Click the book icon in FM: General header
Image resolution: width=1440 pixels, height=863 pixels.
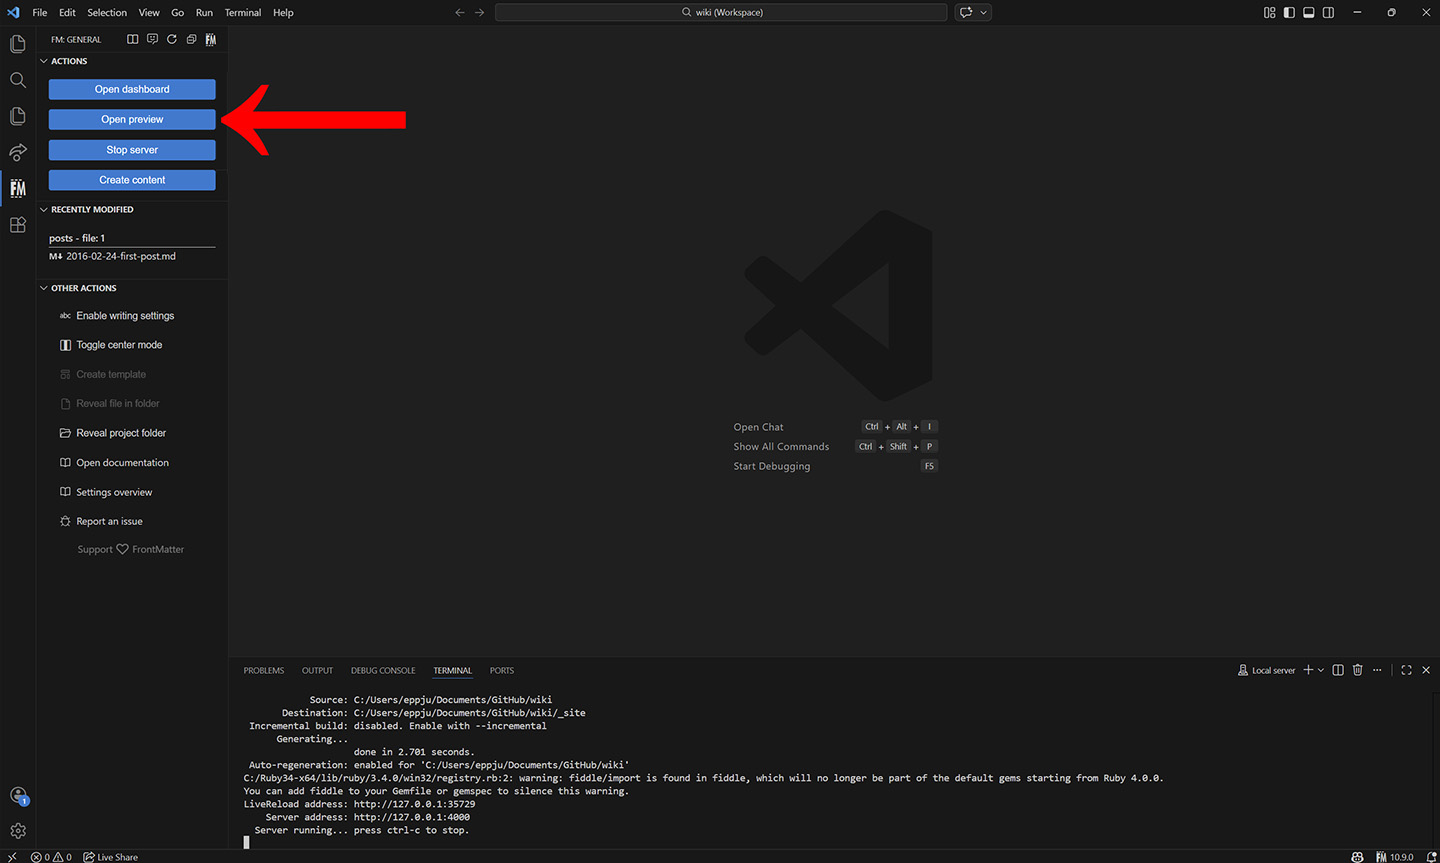point(133,39)
